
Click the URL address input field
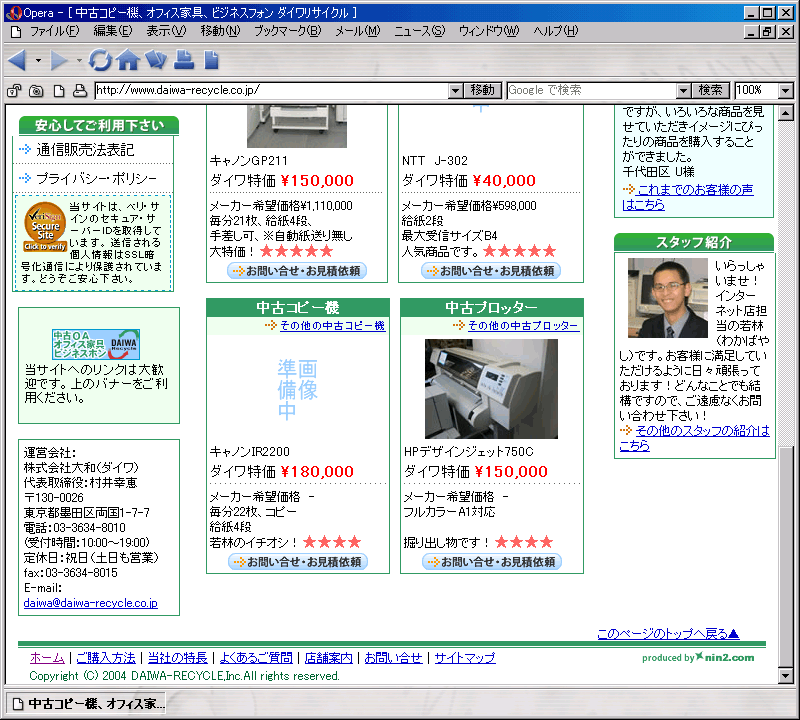(x=272, y=90)
